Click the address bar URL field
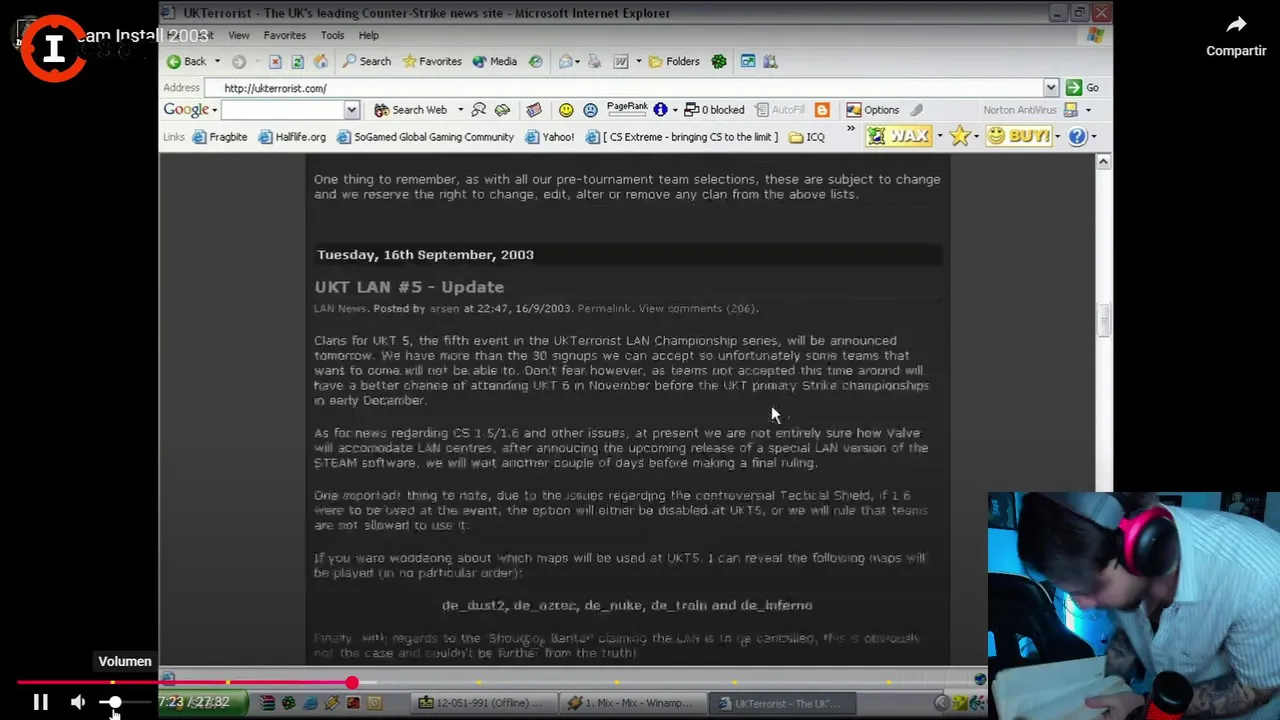1280x720 pixels. click(630, 88)
